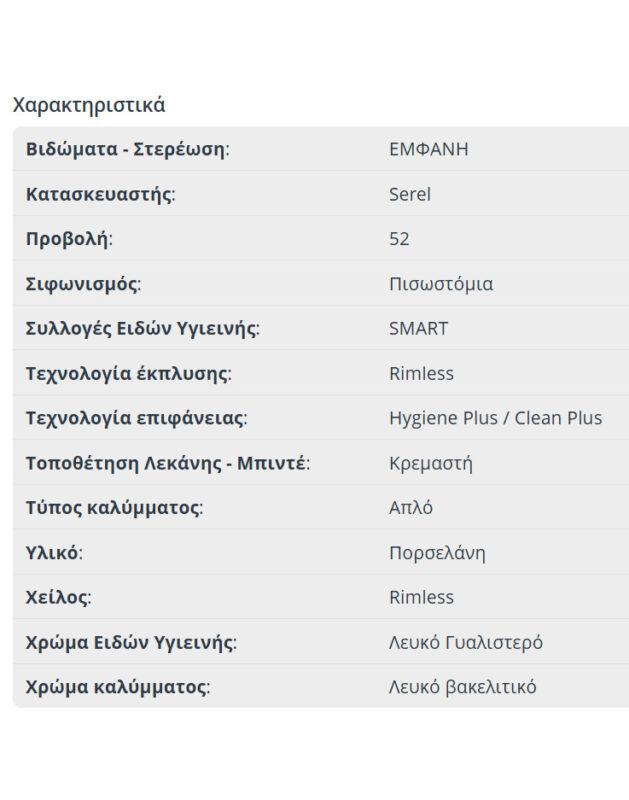Open the SMART collection value
629x800 pixels.
pyautogui.click(x=418, y=328)
